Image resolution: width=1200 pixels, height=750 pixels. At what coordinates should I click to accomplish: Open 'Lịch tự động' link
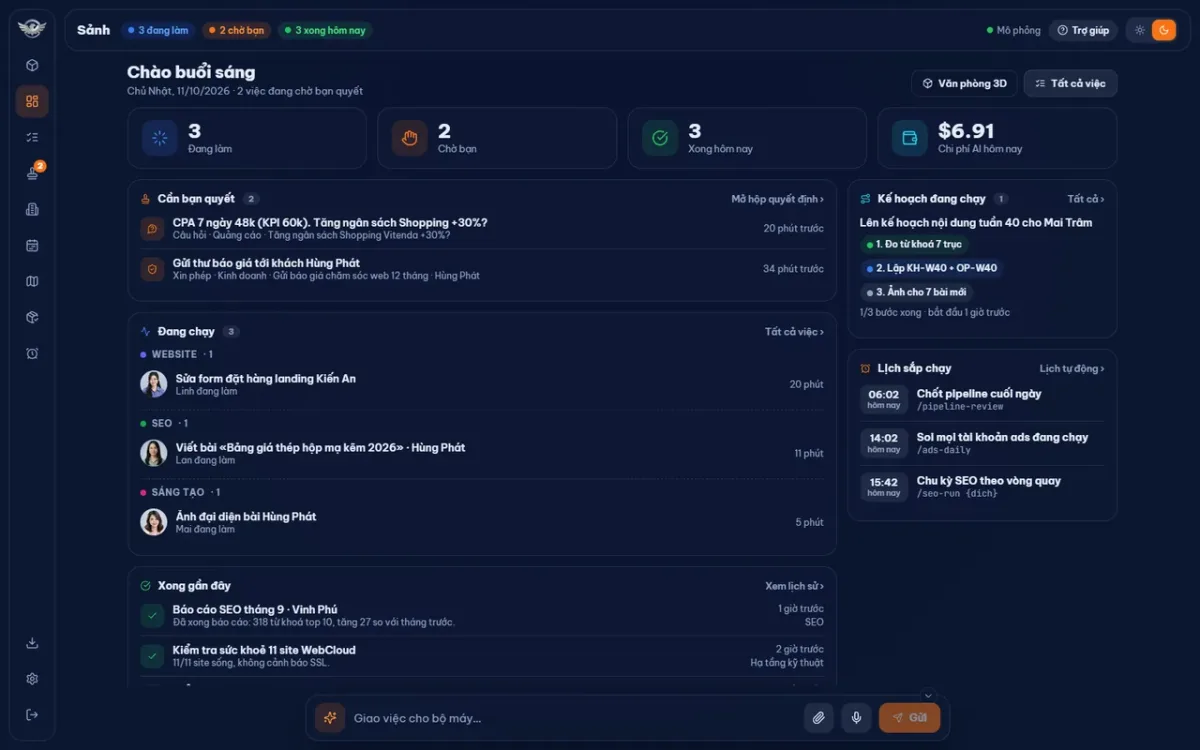pyautogui.click(x=1072, y=369)
